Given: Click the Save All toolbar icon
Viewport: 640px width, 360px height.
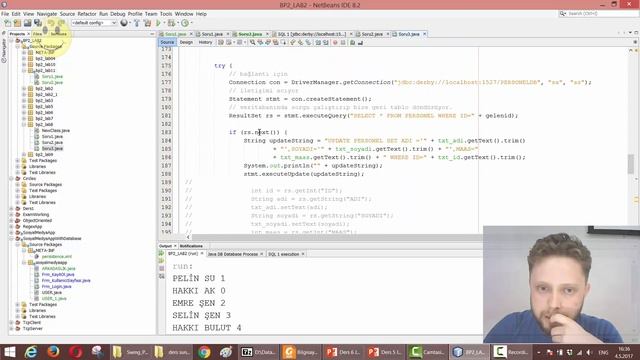Looking at the screenshot, I should 38,23.
